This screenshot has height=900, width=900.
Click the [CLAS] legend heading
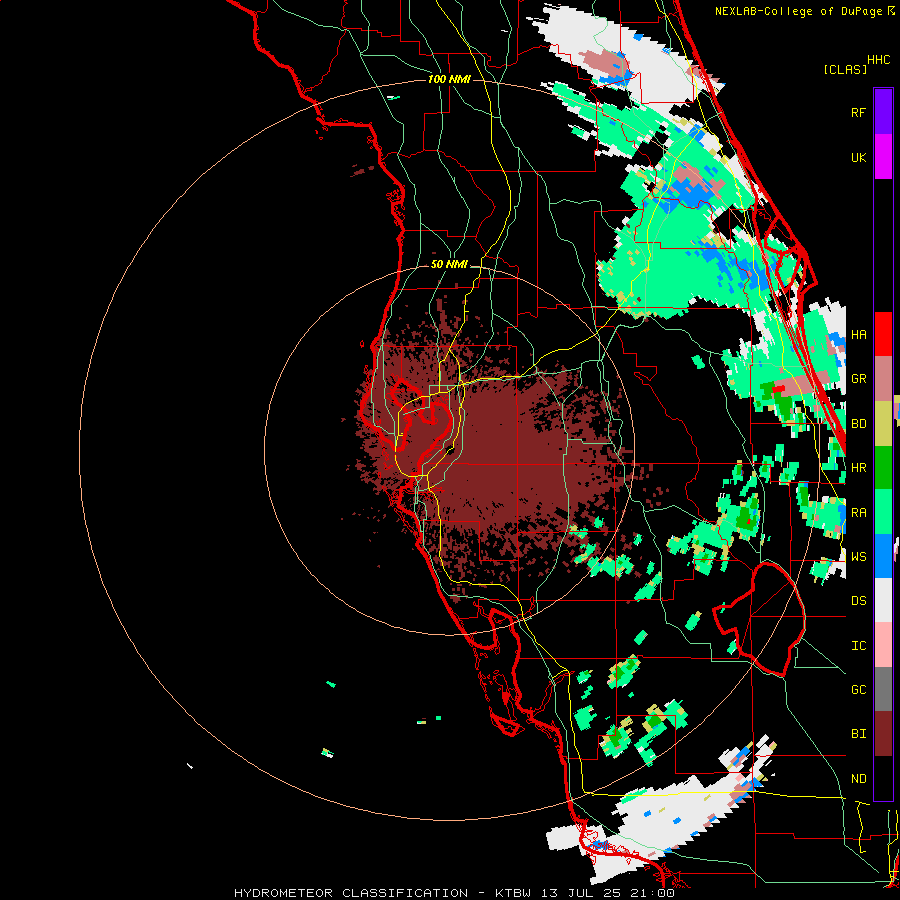pos(845,69)
